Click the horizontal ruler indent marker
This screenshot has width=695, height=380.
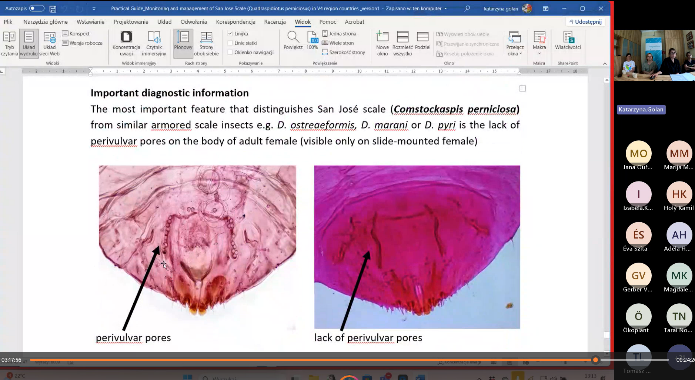point(91,71)
